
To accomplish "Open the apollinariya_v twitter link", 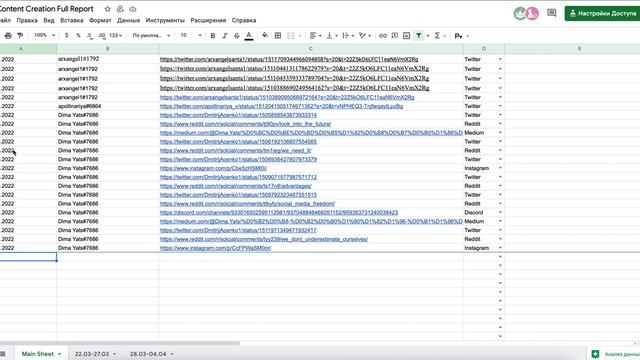I will click(x=281, y=106).
